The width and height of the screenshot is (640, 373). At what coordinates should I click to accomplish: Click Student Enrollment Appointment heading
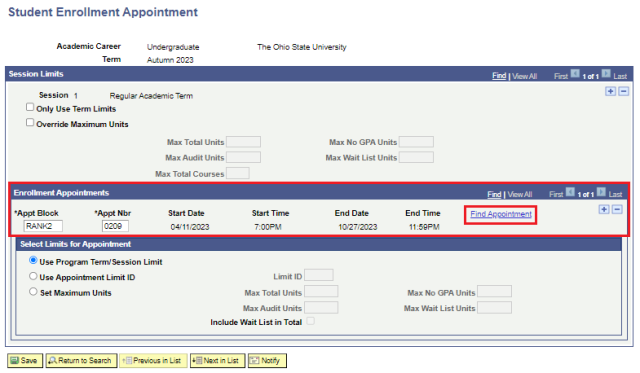(x=103, y=12)
